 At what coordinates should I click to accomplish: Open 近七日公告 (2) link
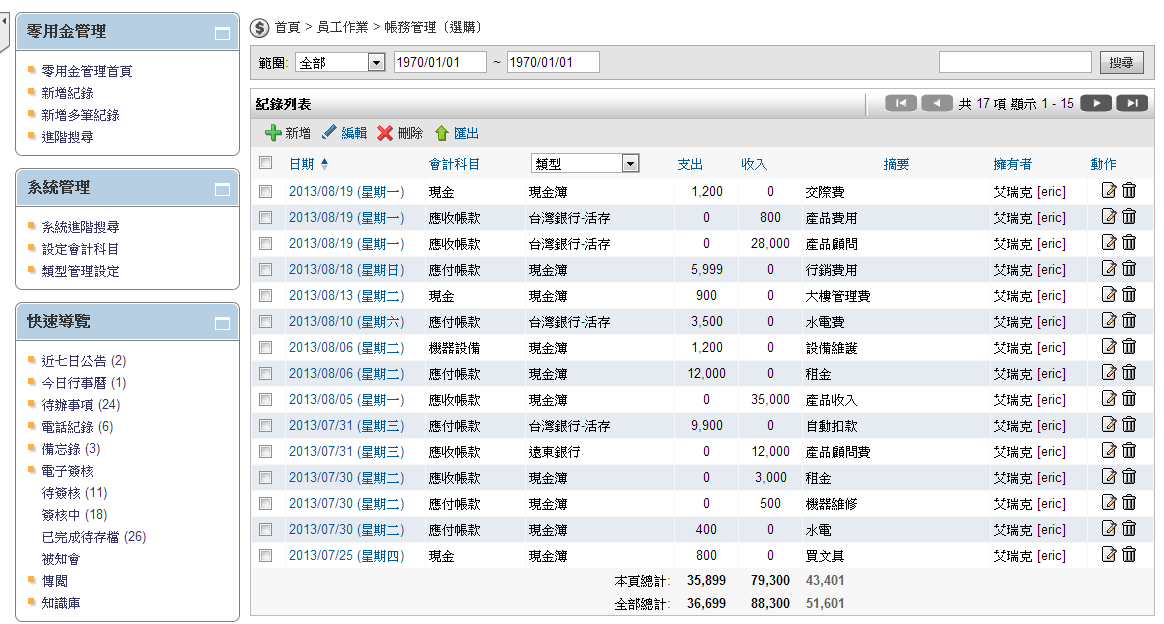point(84,361)
